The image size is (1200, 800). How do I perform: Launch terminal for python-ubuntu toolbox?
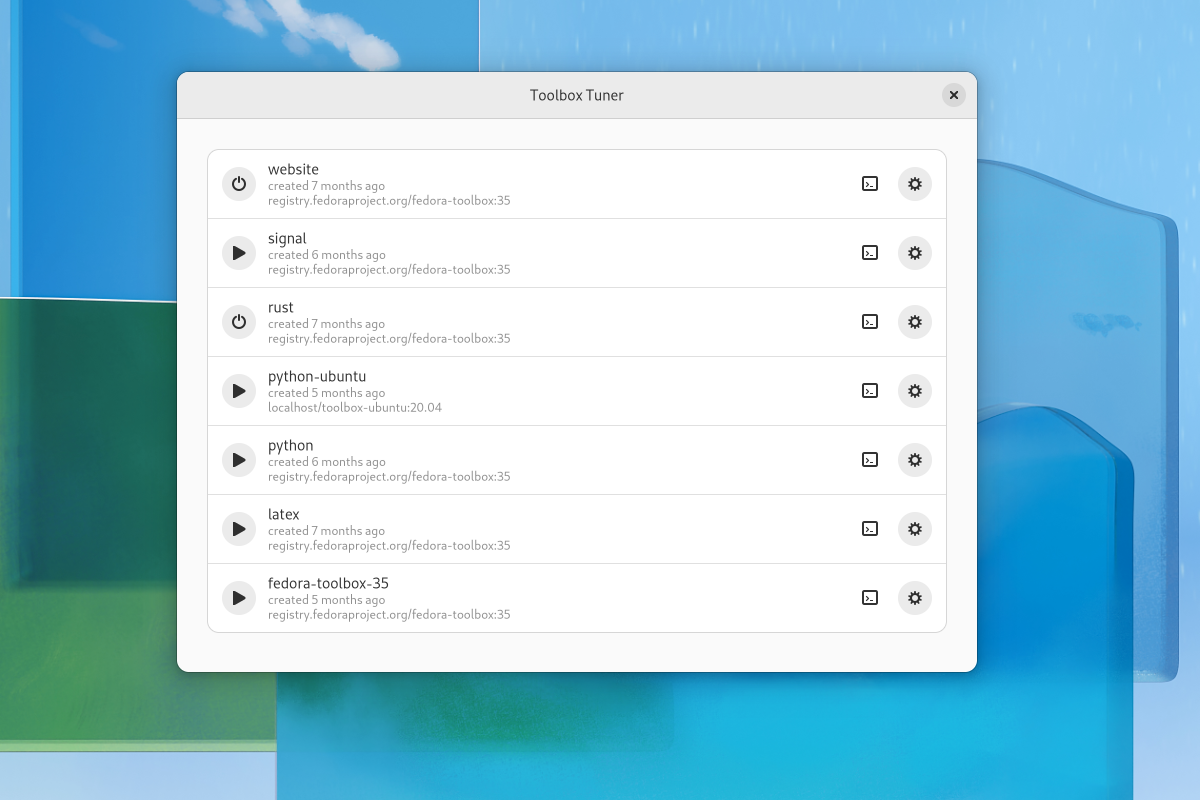(x=870, y=391)
